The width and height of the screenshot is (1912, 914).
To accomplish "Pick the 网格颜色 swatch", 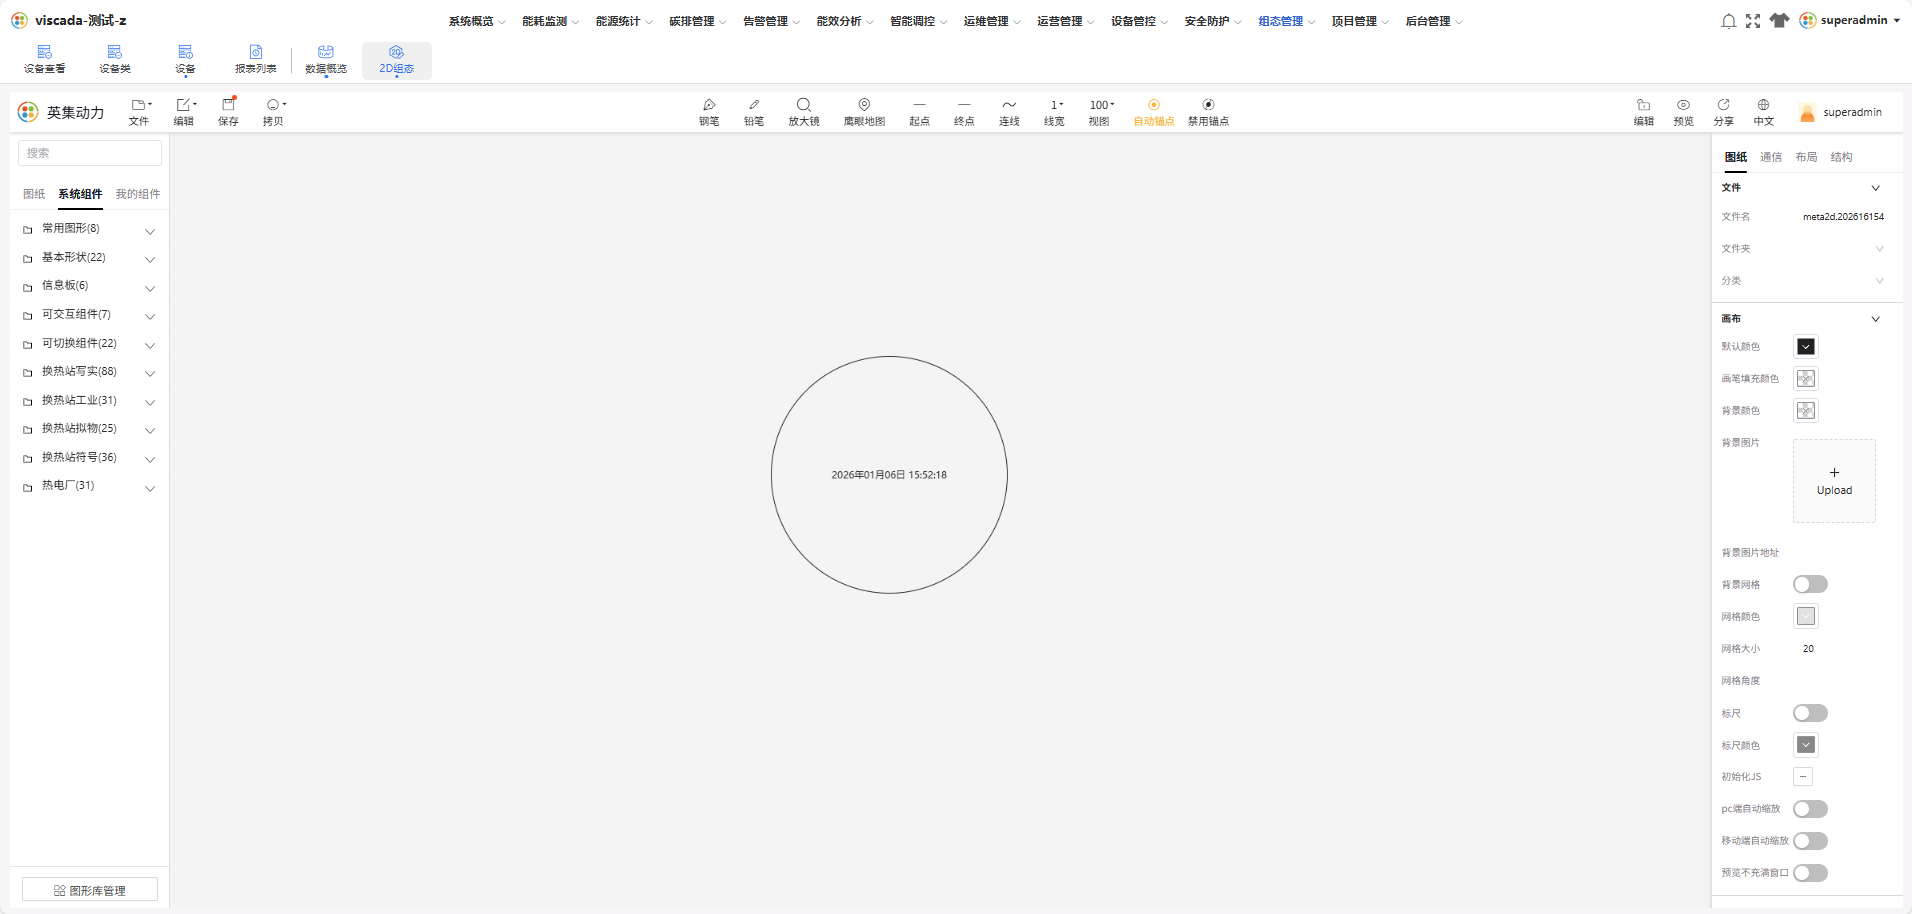I will point(1806,616).
